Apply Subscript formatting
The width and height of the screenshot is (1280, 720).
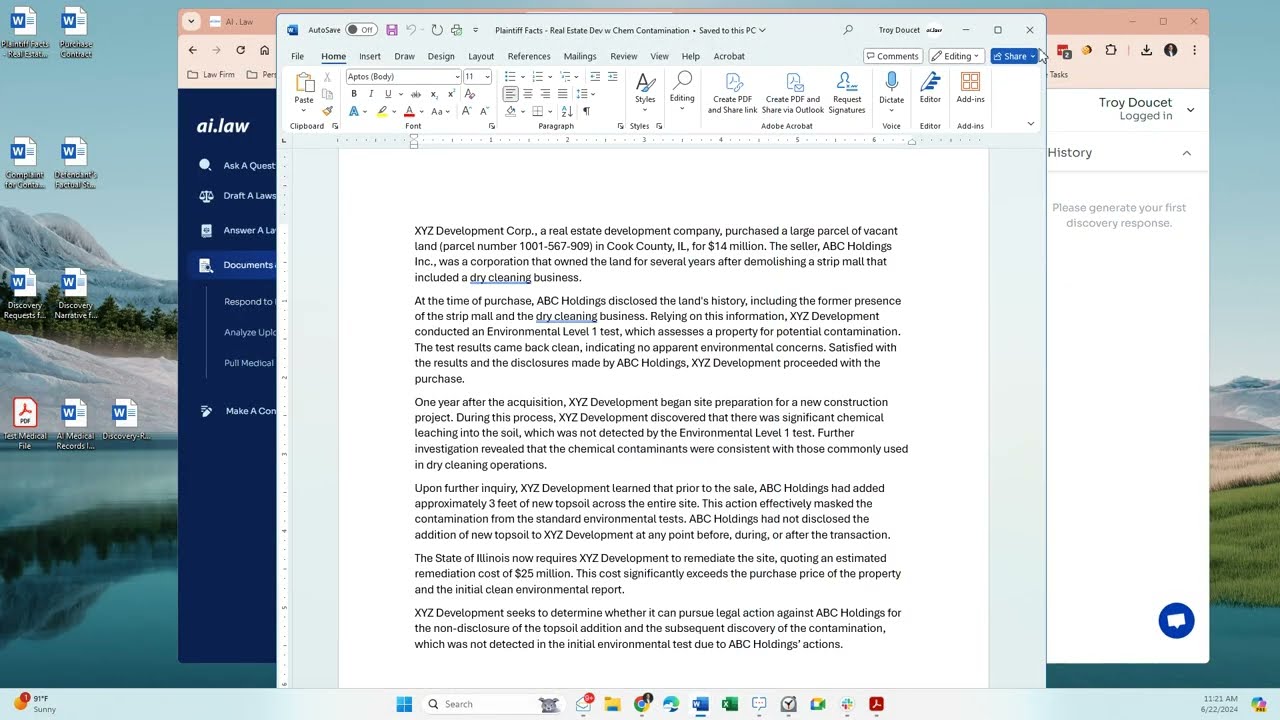434,94
